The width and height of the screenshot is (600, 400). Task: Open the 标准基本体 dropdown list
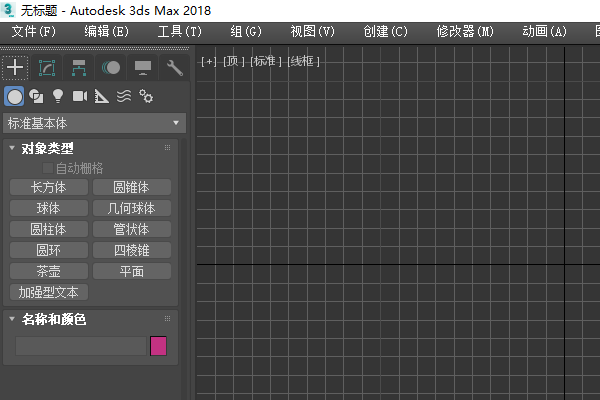coord(95,123)
